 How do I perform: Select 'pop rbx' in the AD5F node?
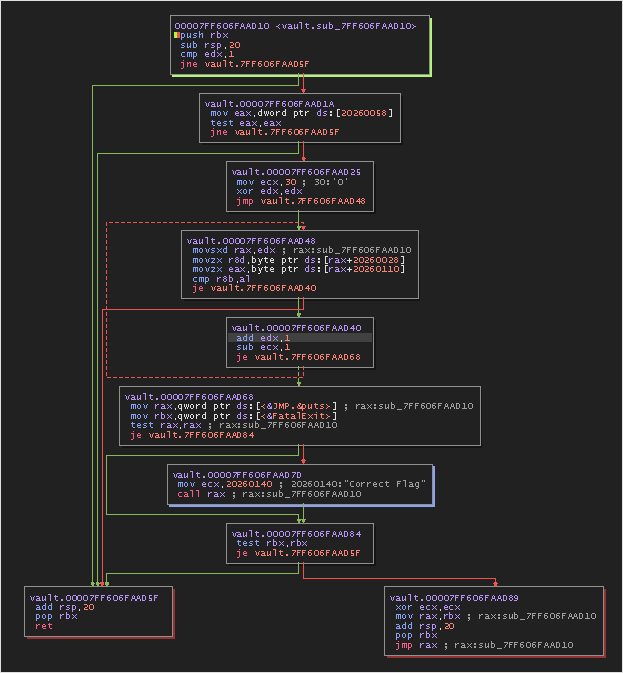(56, 616)
